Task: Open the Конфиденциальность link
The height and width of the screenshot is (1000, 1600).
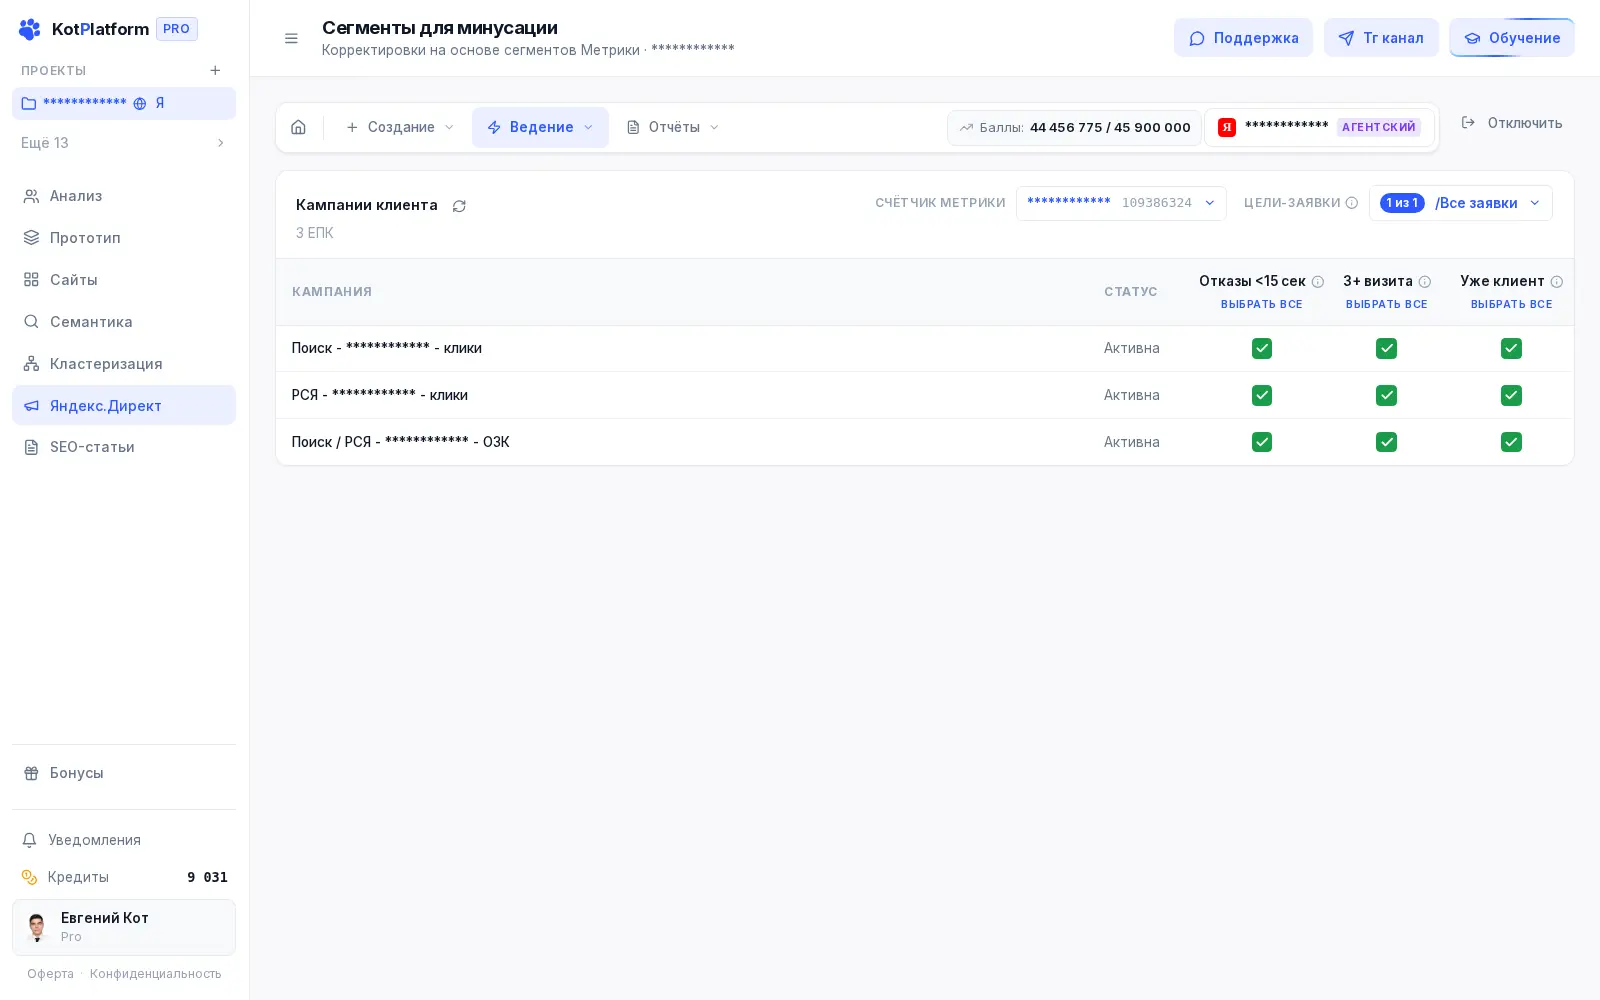Action: pyautogui.click(x=156, y=974)
